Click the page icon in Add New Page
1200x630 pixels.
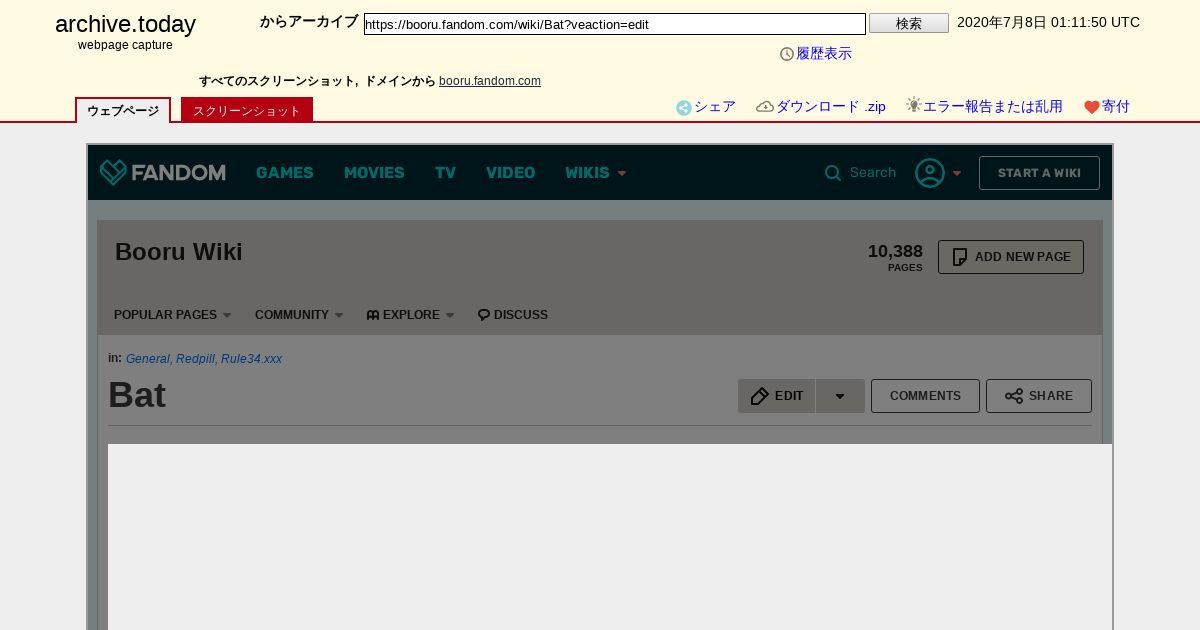click(960, 257)
